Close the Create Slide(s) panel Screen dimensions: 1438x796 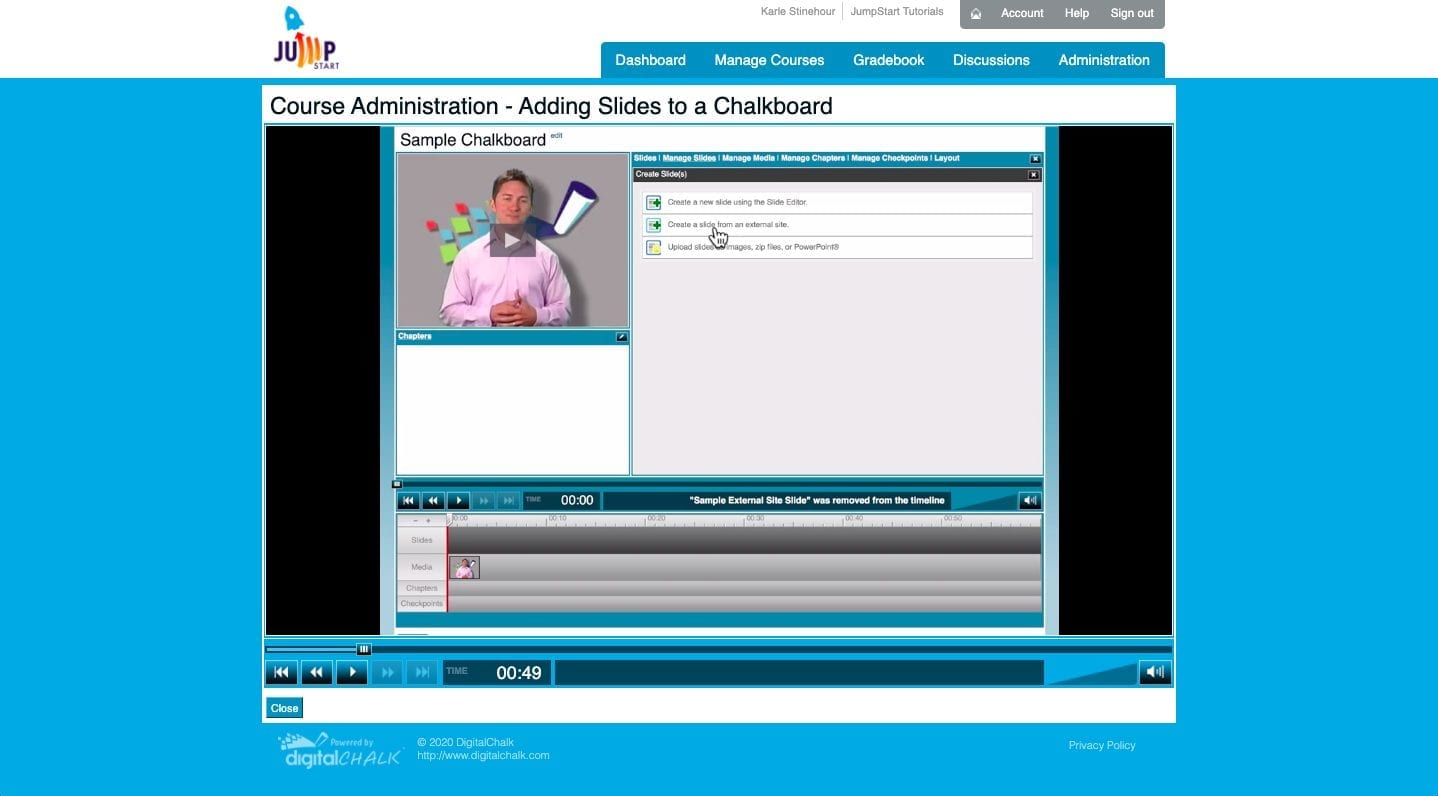[x=1034, y=175]
